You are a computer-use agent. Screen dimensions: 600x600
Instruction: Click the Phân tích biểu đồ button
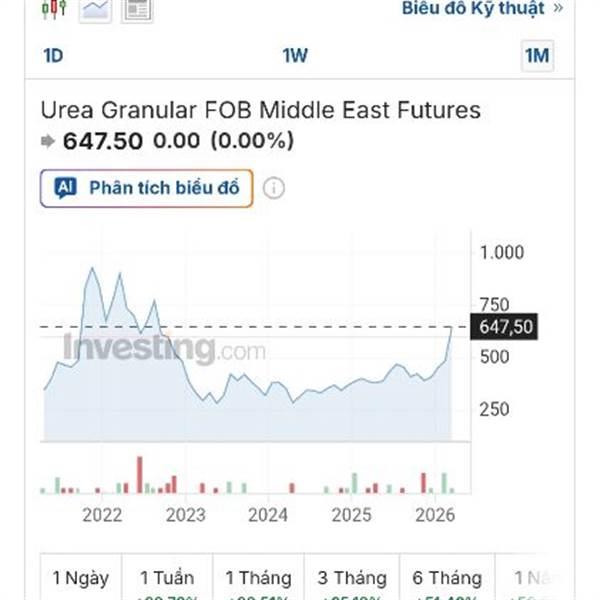click(147, 188)
